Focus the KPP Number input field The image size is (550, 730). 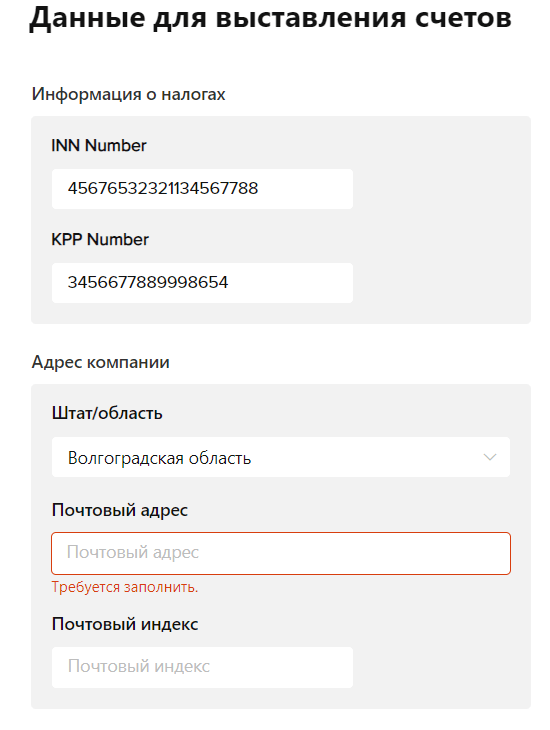tap(202, 283)
